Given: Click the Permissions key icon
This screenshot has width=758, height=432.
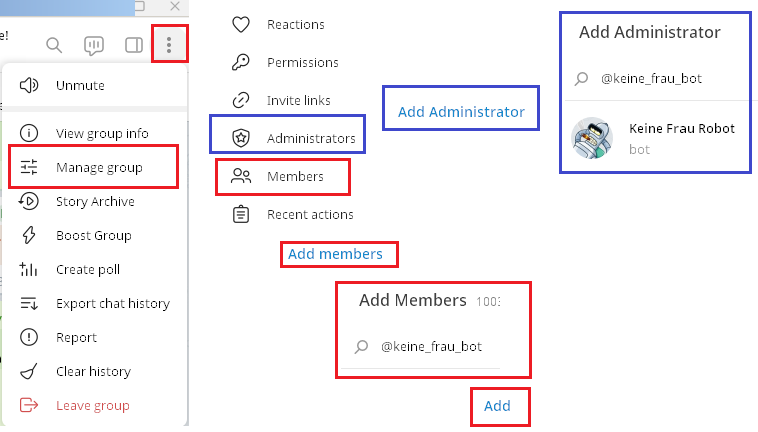Looking at the screenshot, I should [x=240, y=62].
